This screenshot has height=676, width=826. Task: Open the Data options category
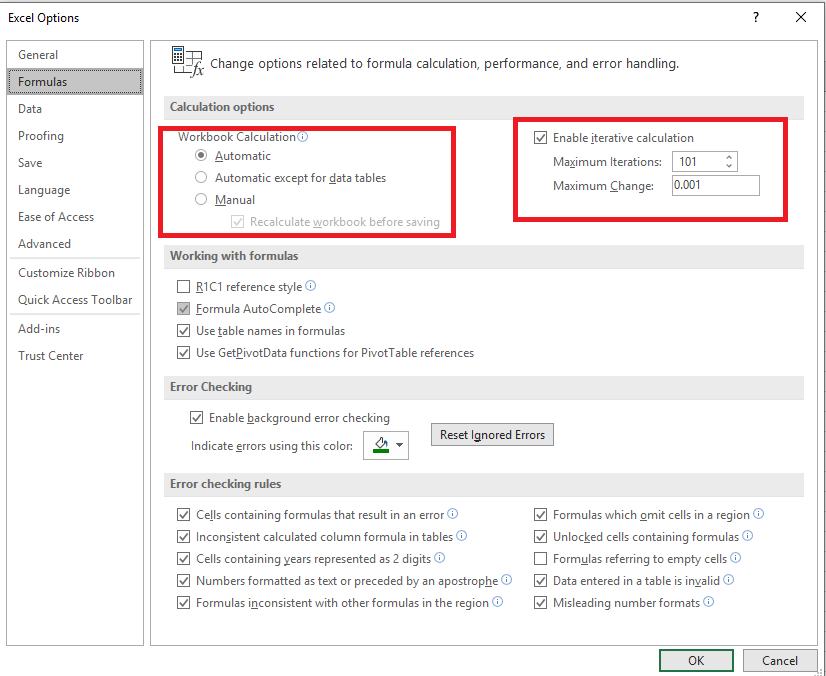(75, 109)
